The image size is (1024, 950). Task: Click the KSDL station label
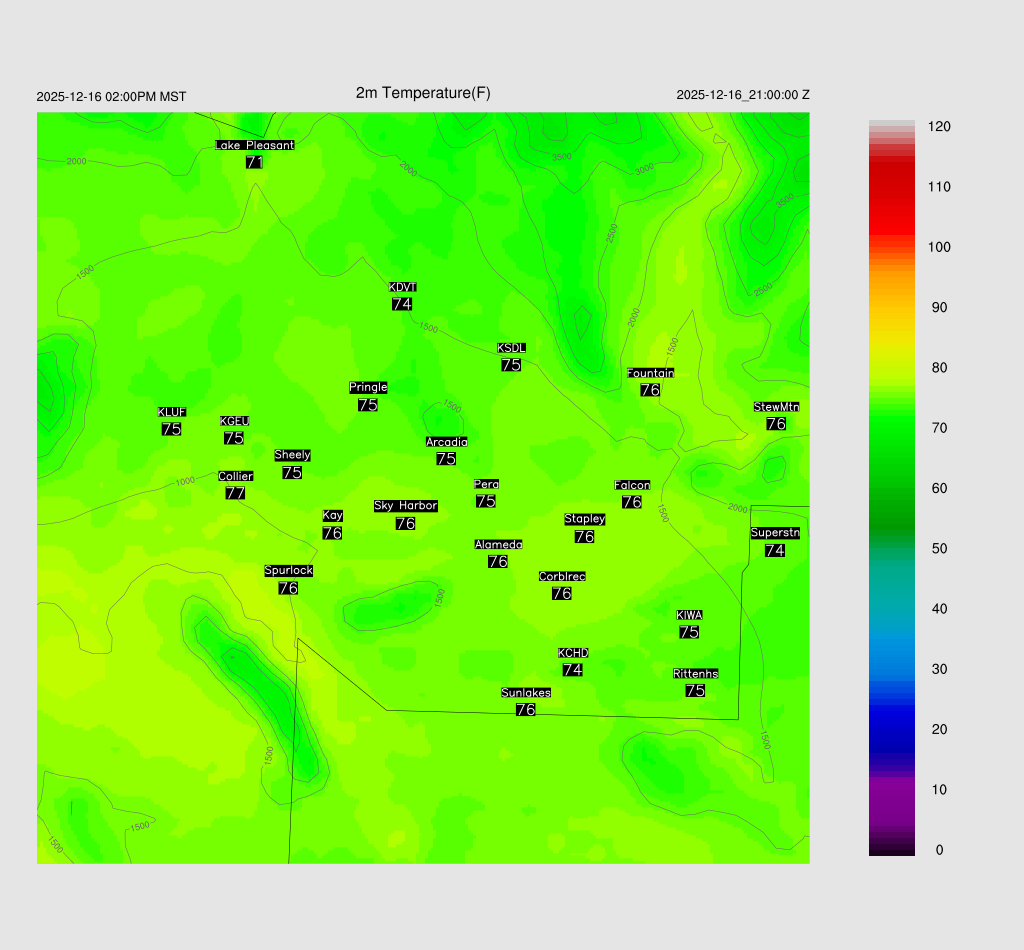[x=511, y=348]
